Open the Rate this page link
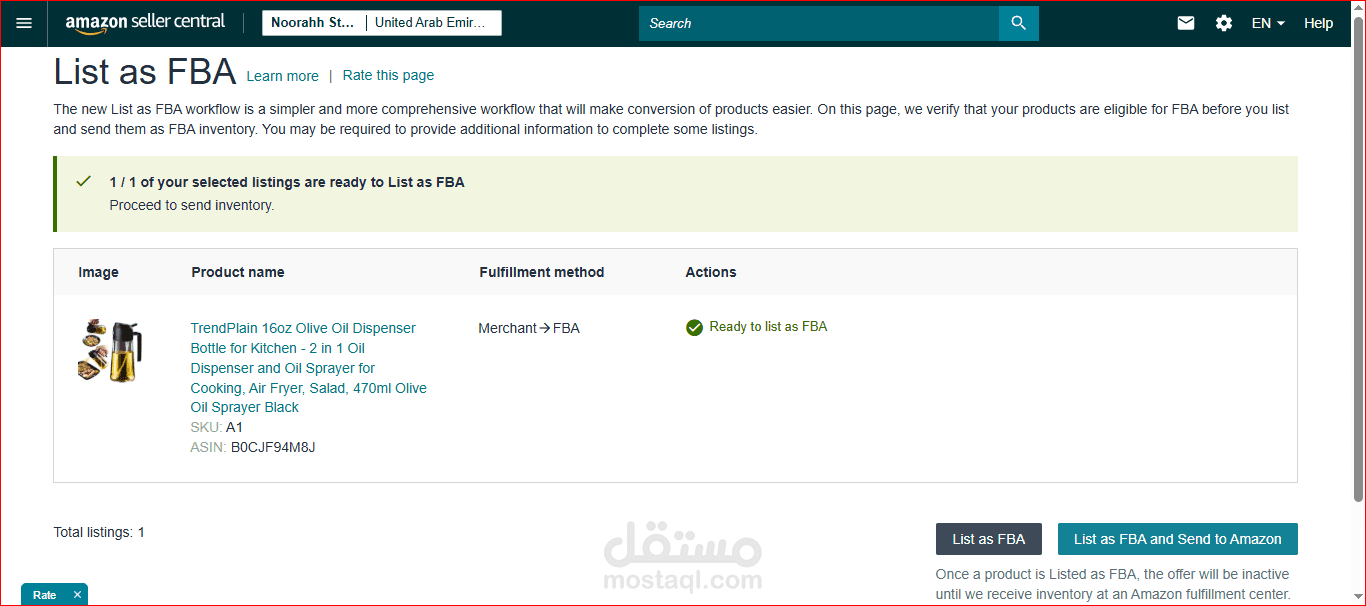The width and height of the screenshot is (1366, 606). click(x=388, y=75)
